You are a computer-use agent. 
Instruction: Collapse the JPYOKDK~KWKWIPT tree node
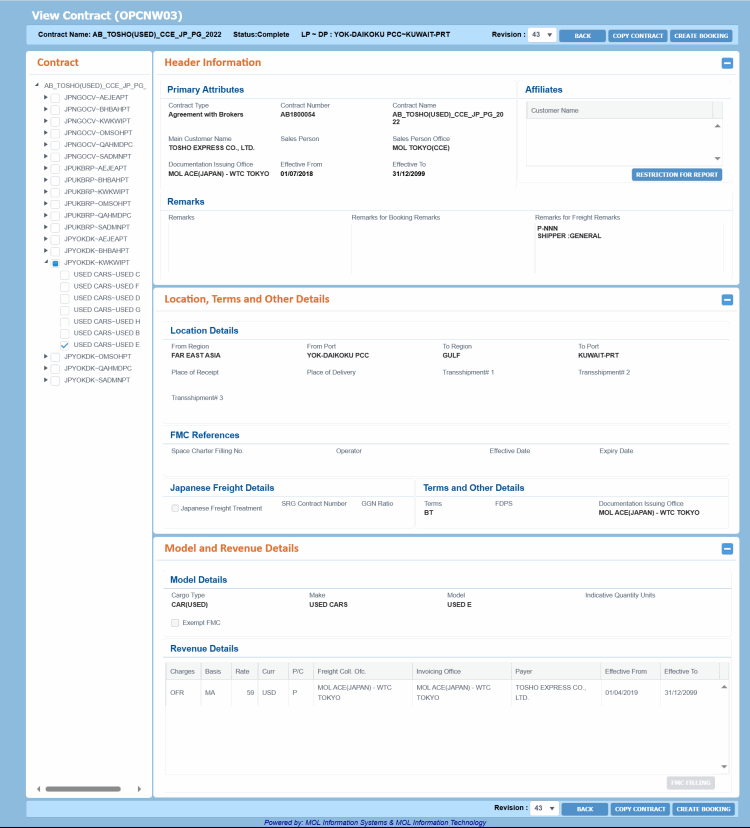tap(46, 263)
